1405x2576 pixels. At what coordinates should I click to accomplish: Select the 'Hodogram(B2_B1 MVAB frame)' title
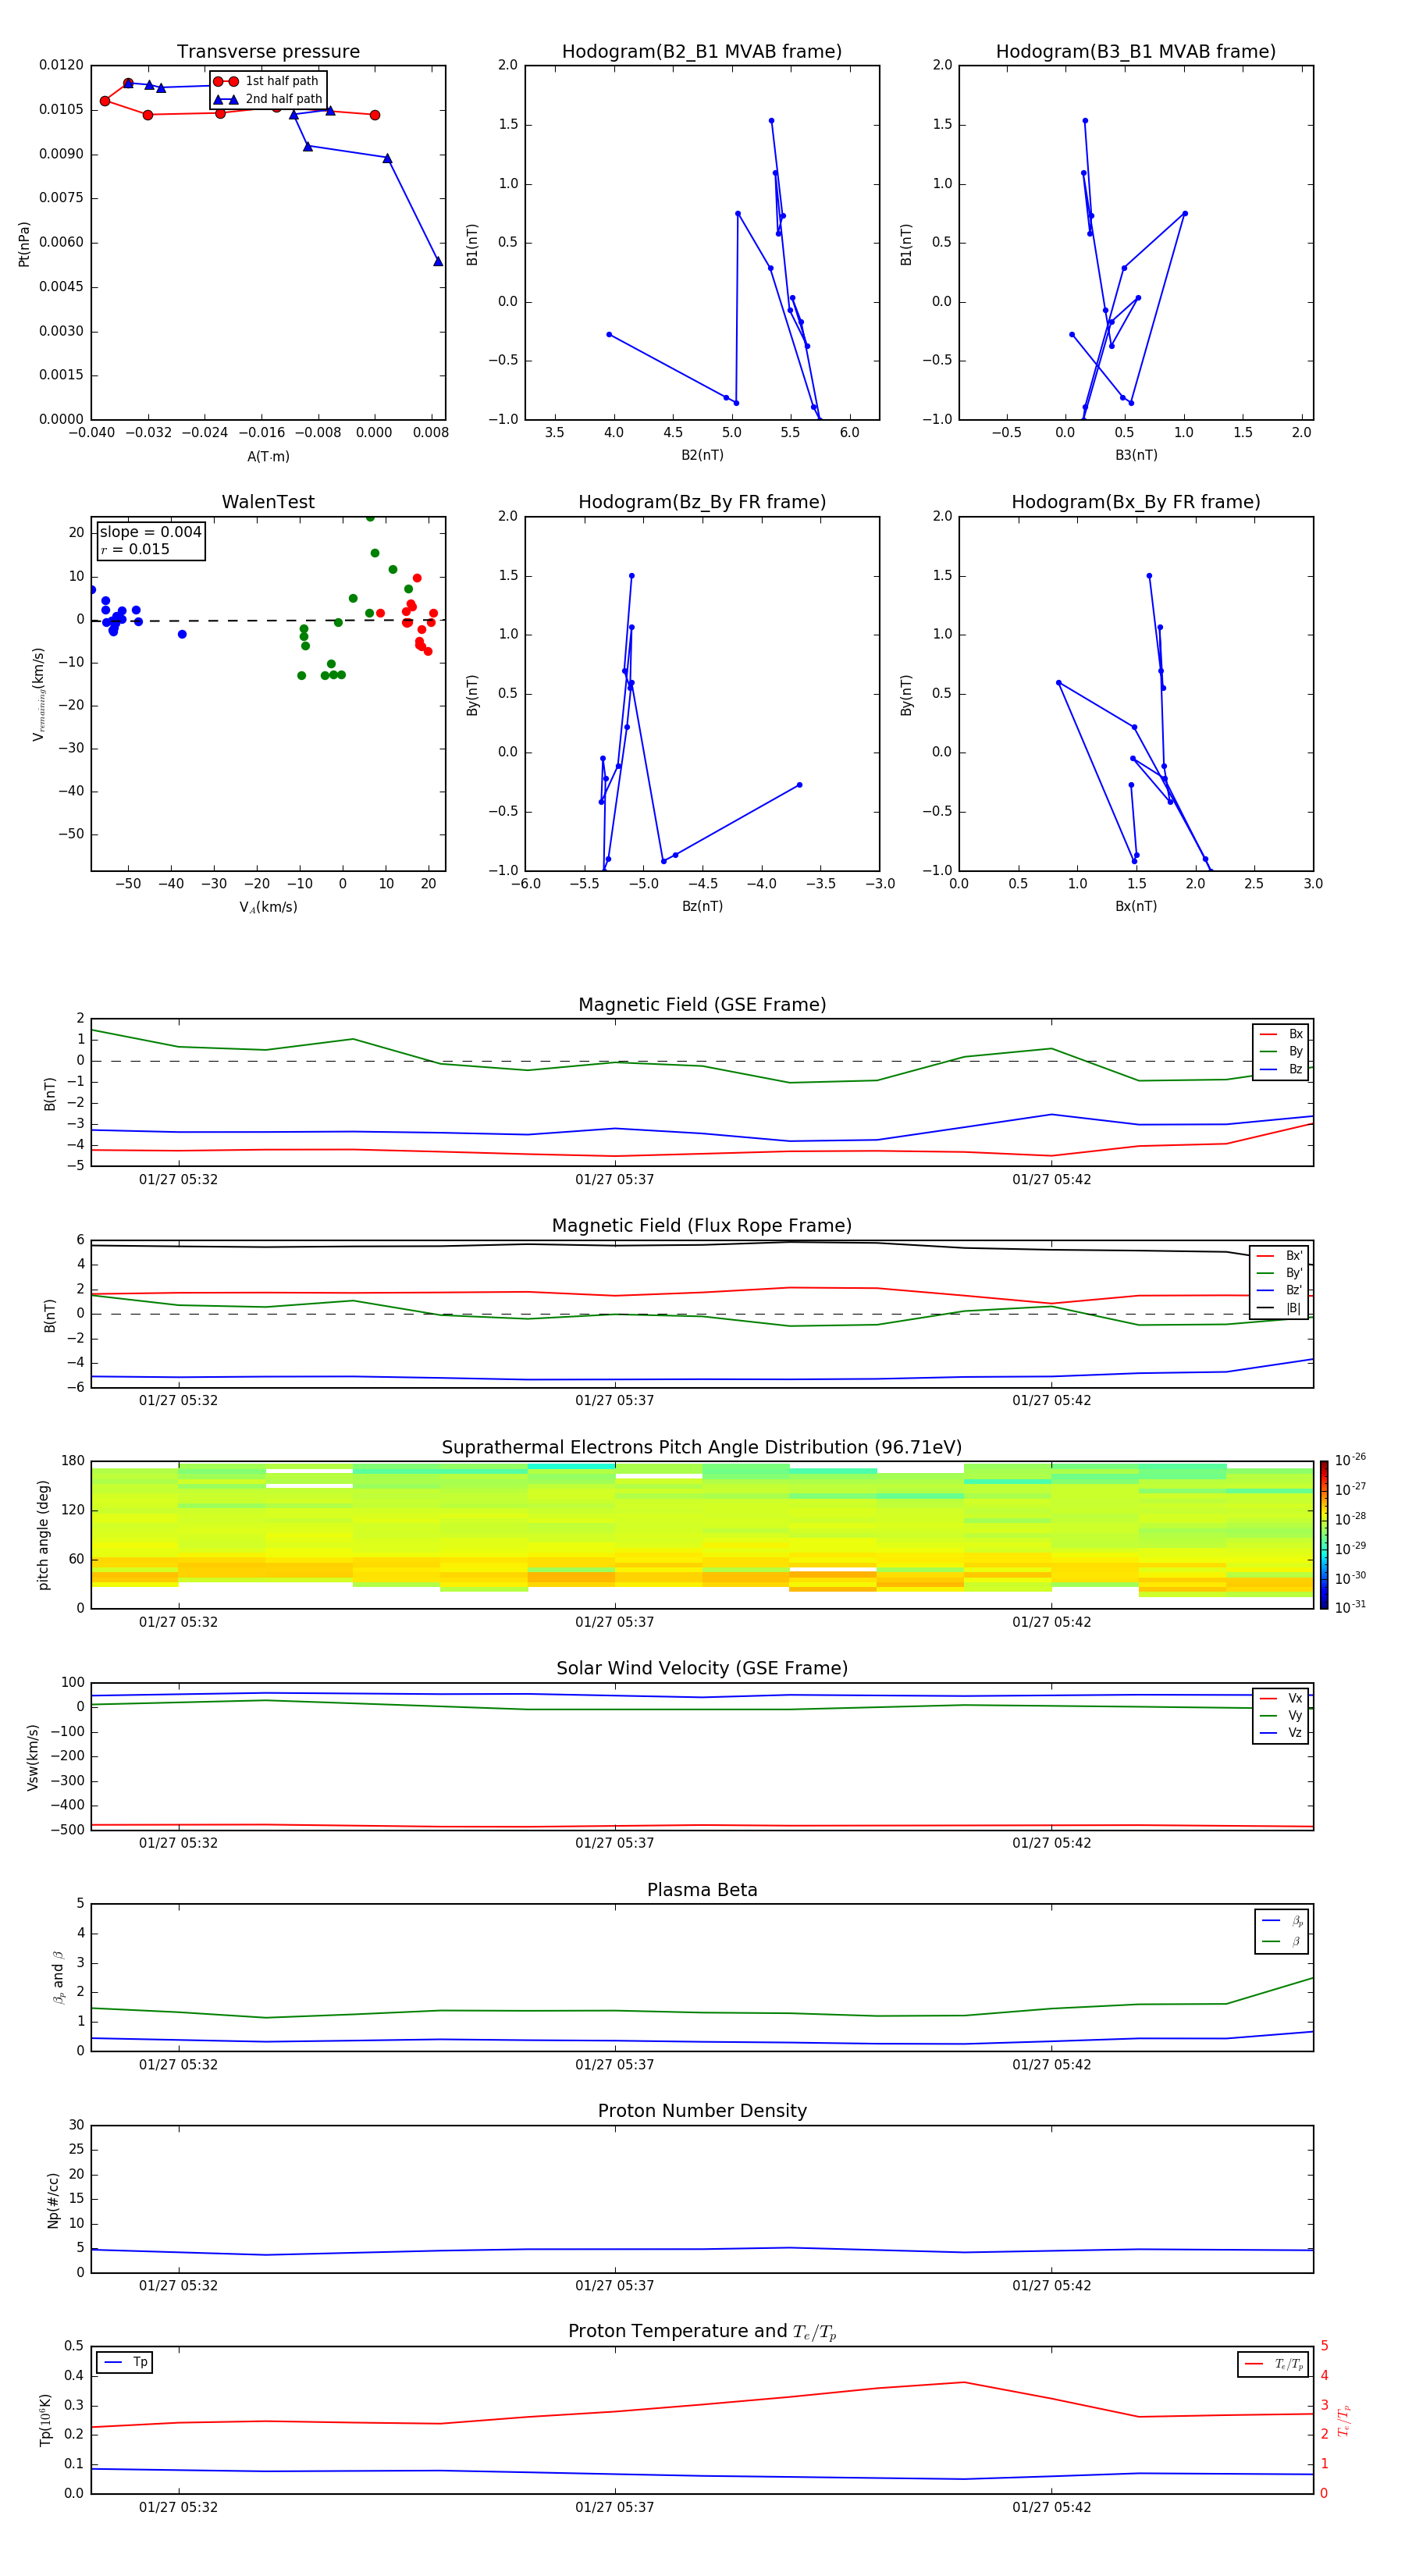702,52
